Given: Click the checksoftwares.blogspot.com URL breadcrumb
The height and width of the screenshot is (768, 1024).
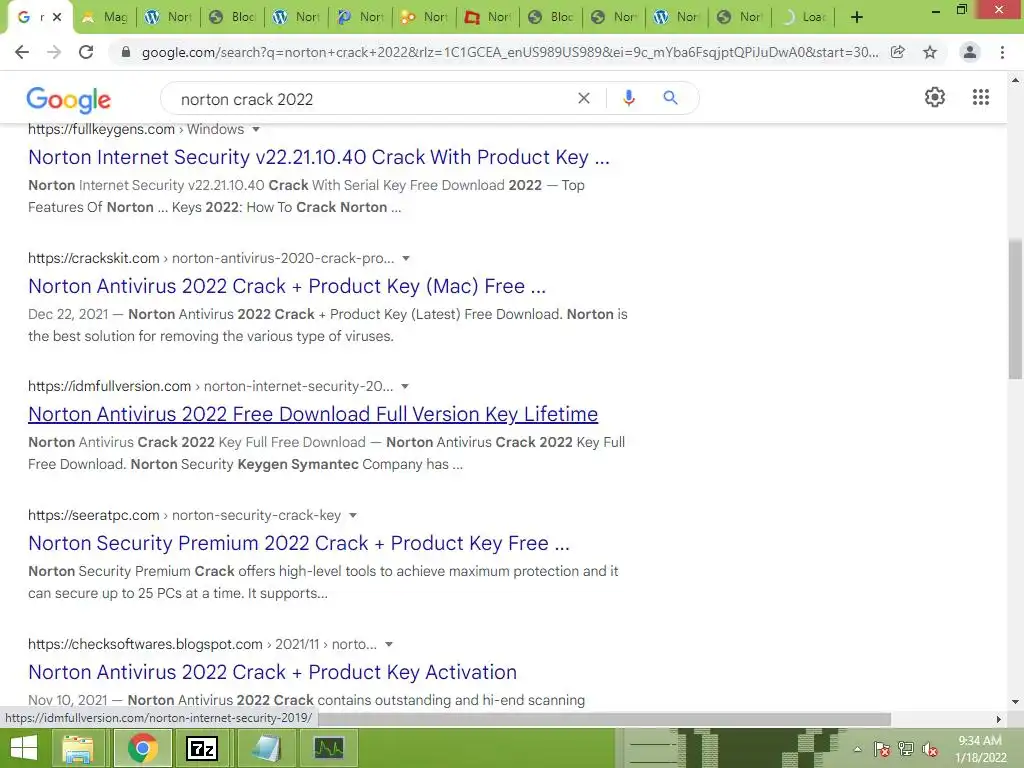Looking at the screenshot, I should pos(202,645).
